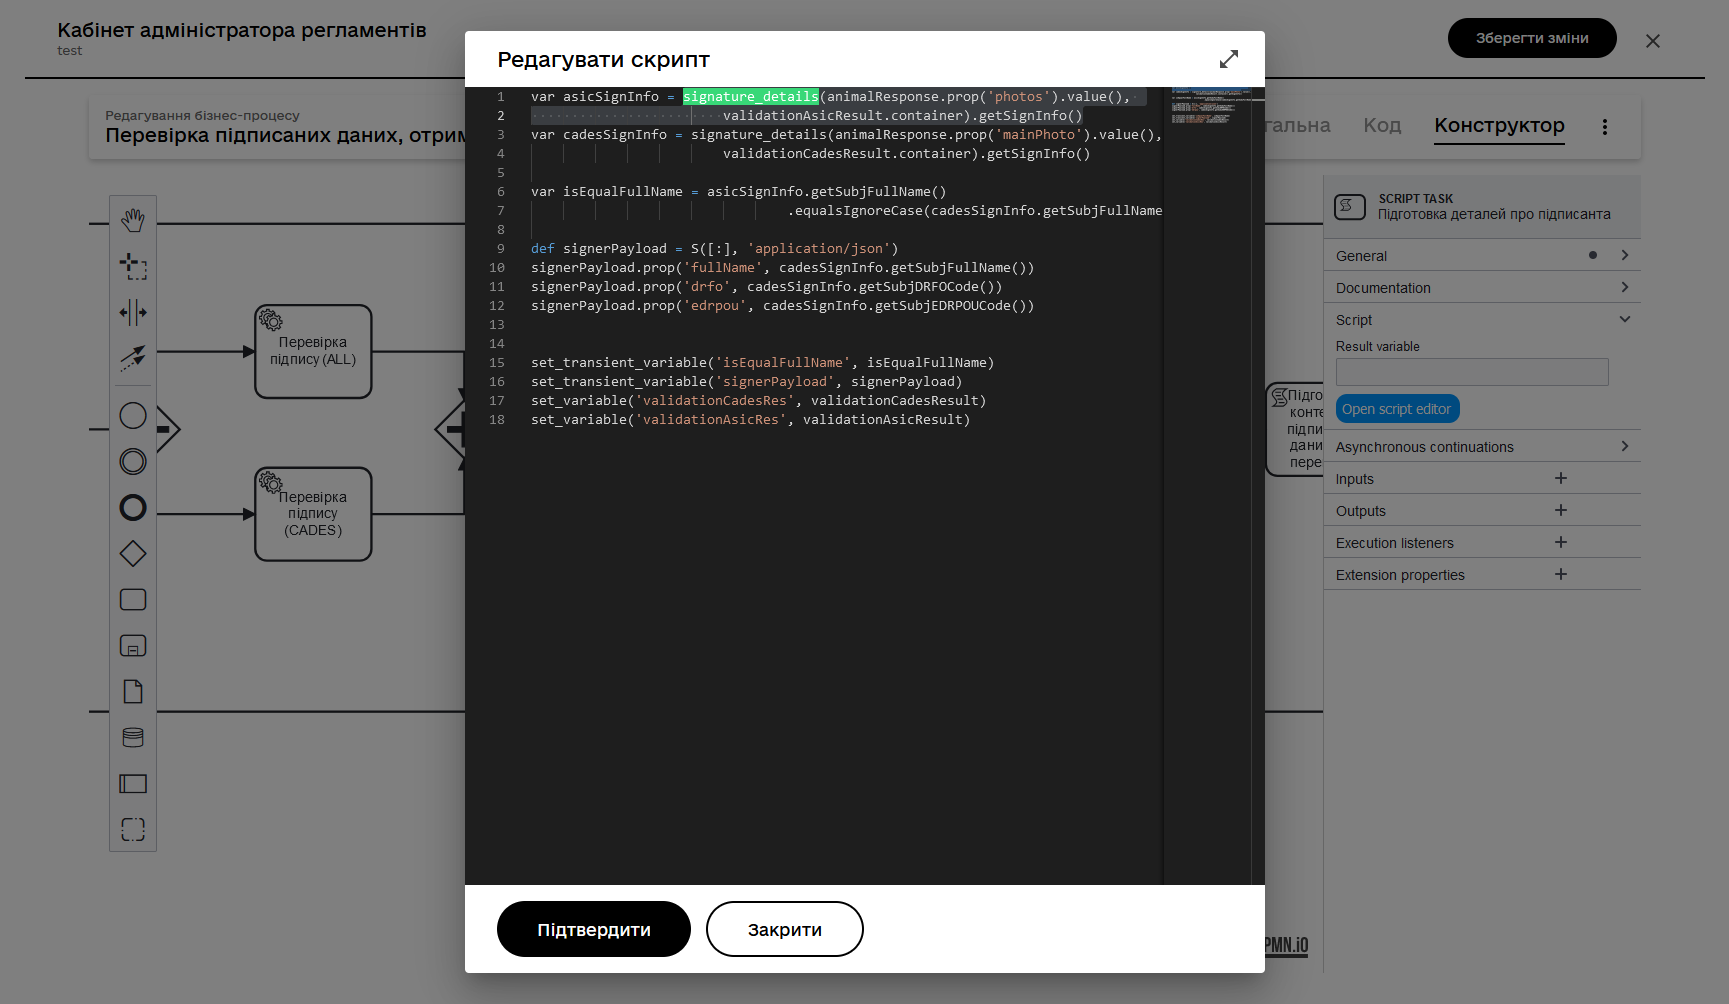
Task: Activate the lasso selection tool
Action: point(133,266)
